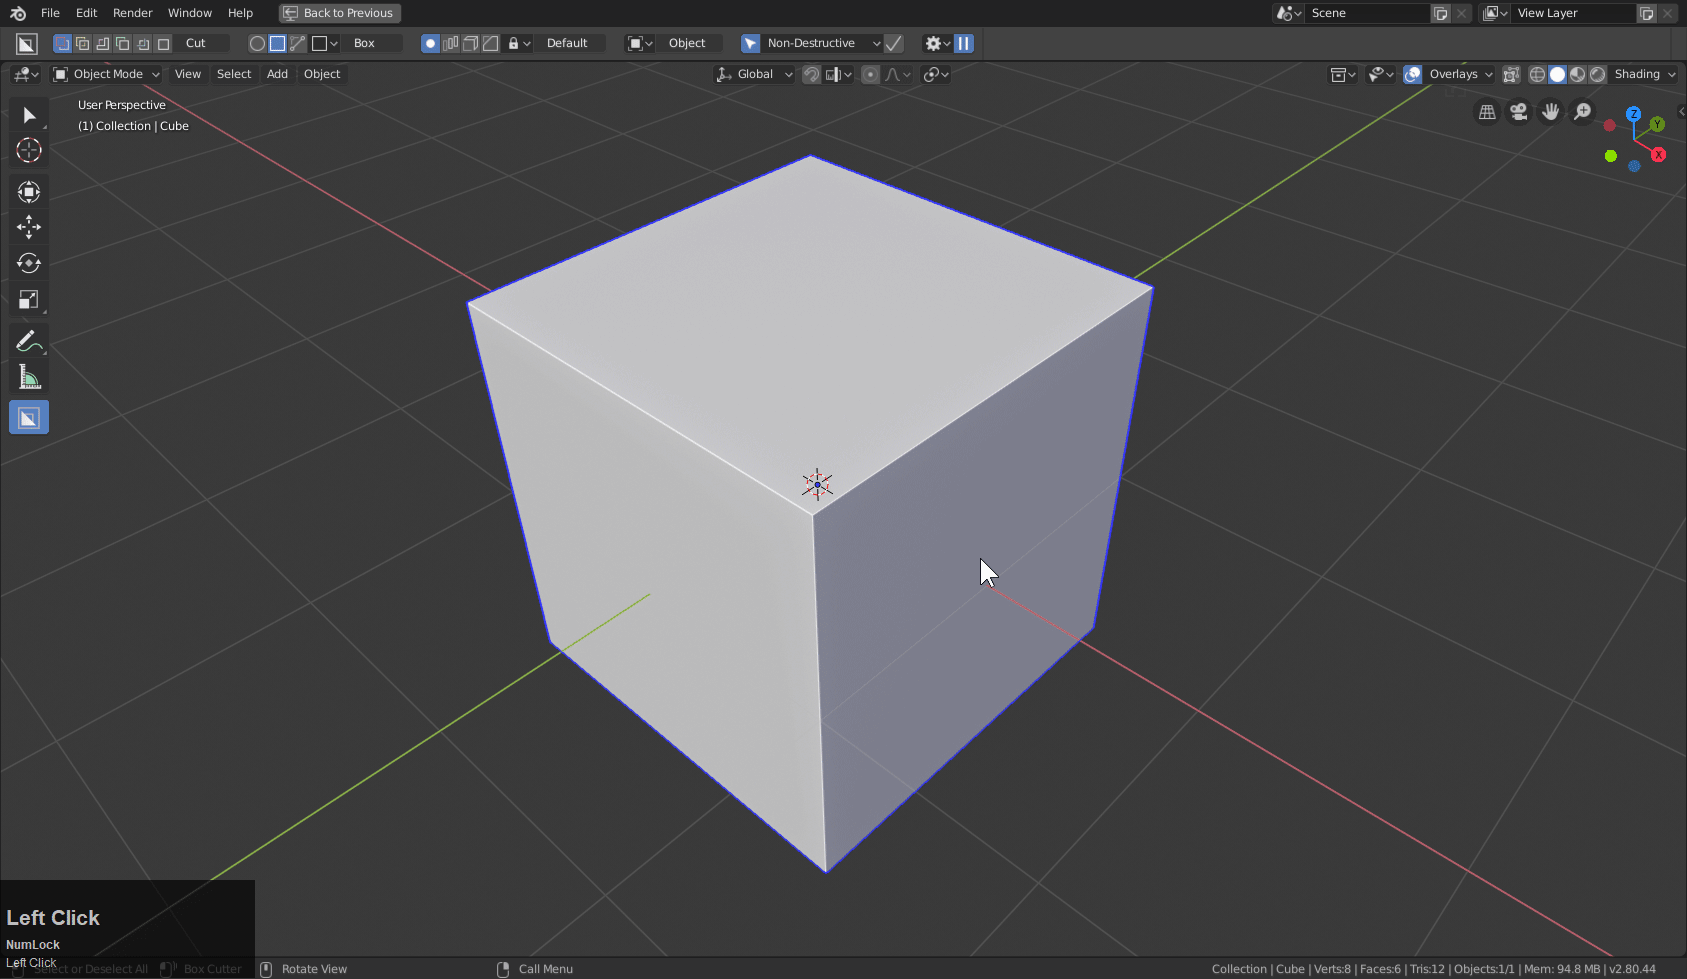The image size is (1687, 979).
Task: Switch to Rendered shading mode
Action: (x=1597, y=73)
